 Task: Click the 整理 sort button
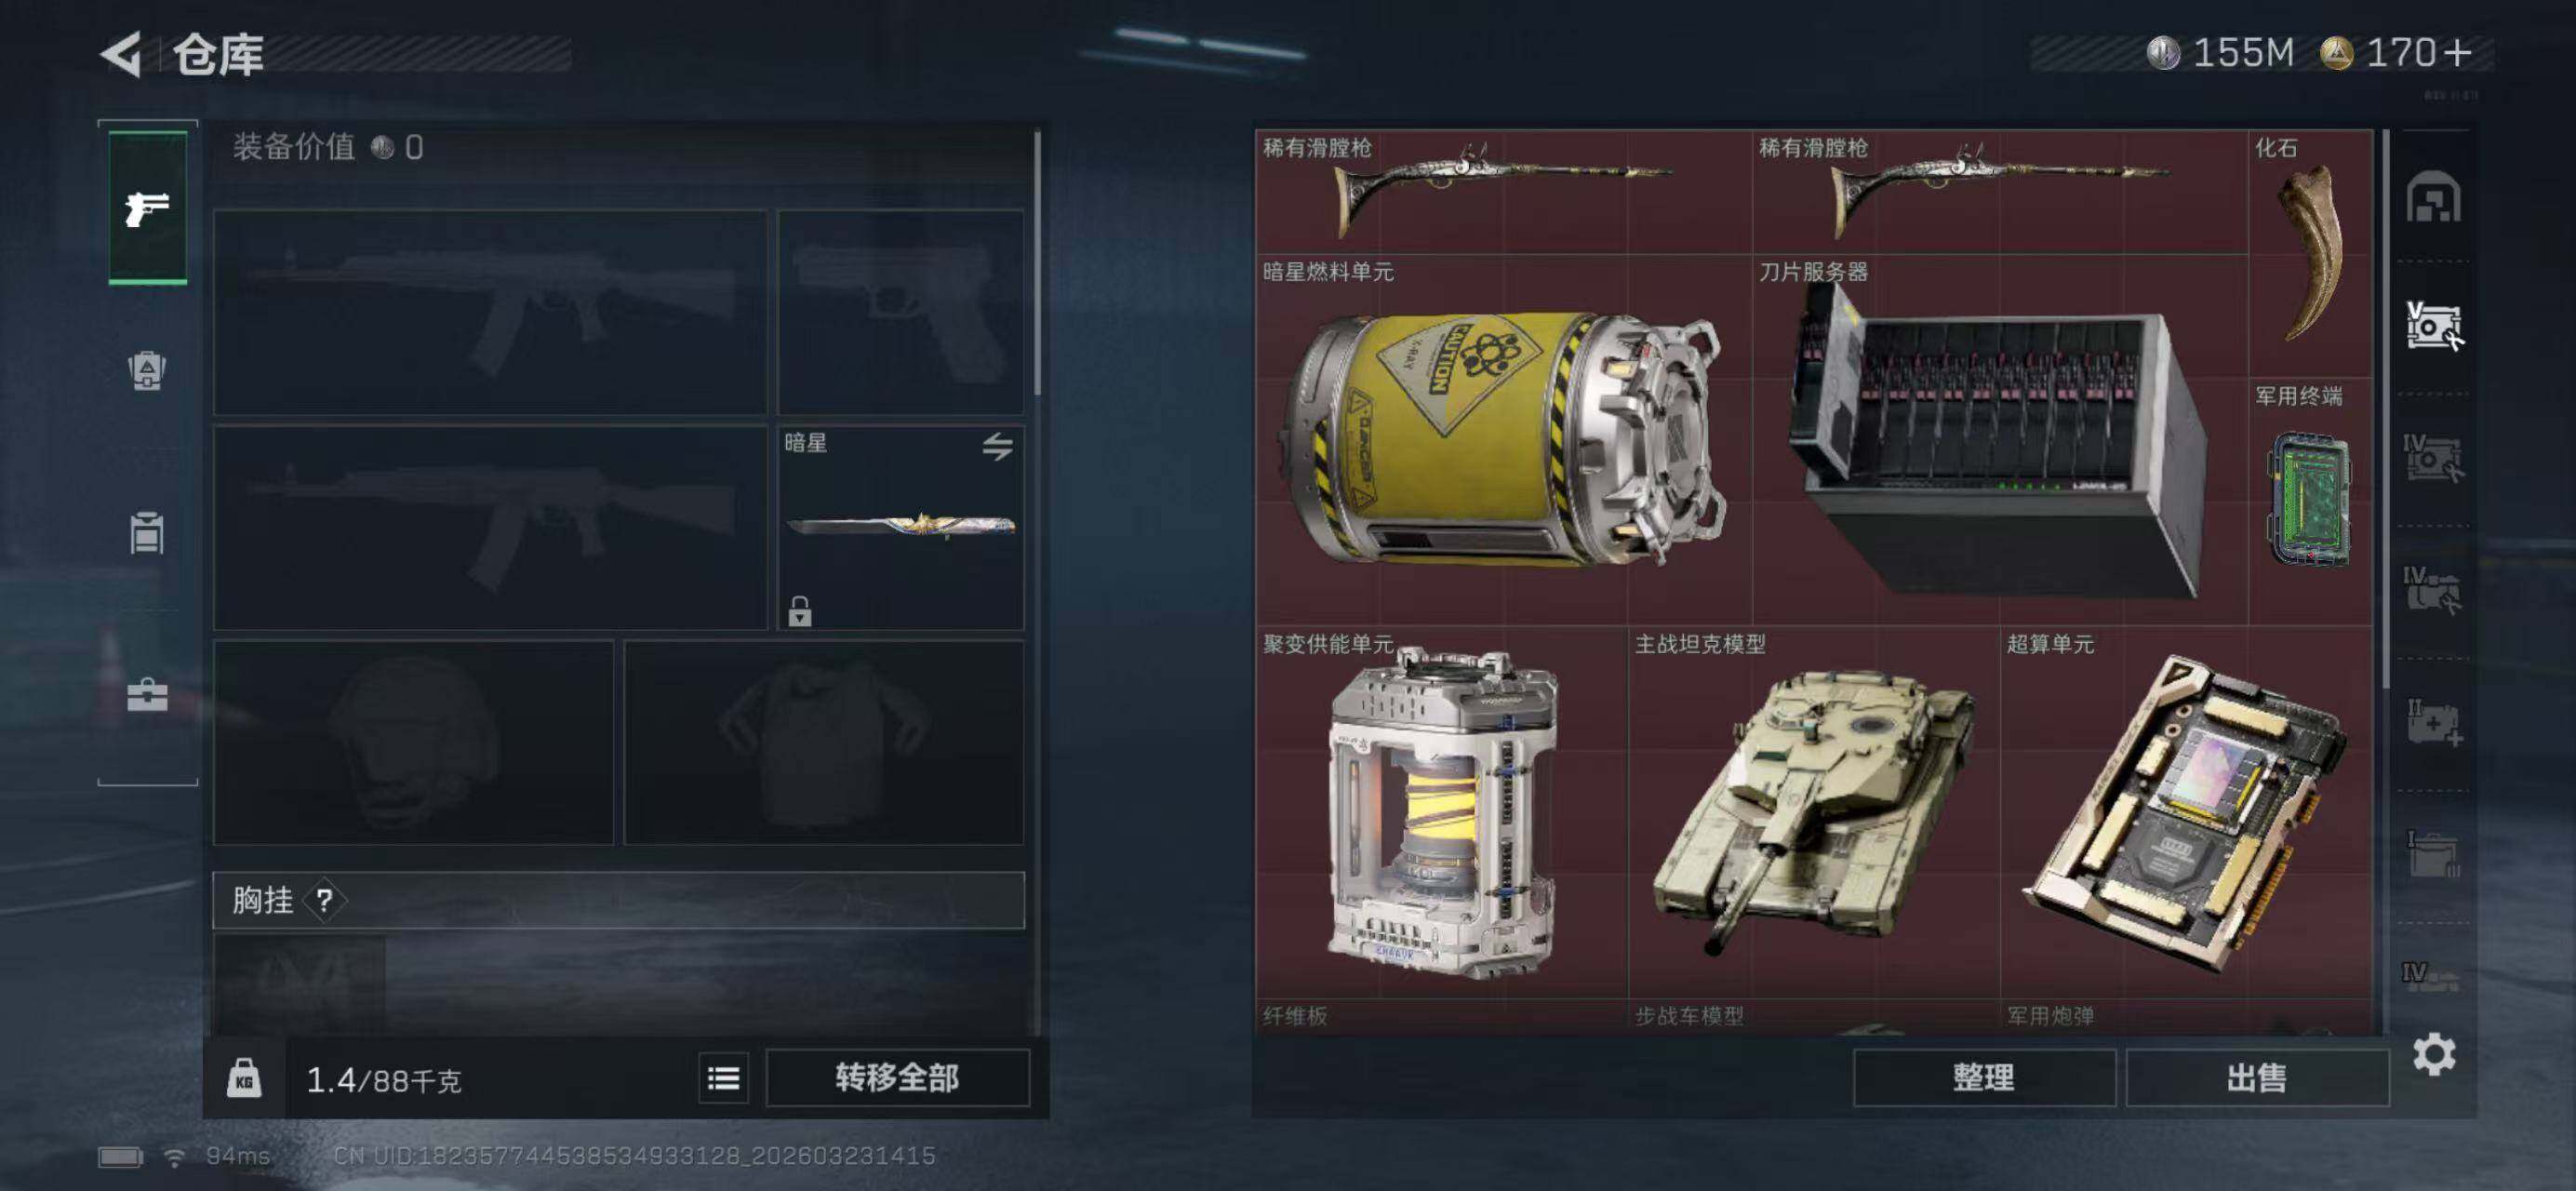[1984, 1077]
